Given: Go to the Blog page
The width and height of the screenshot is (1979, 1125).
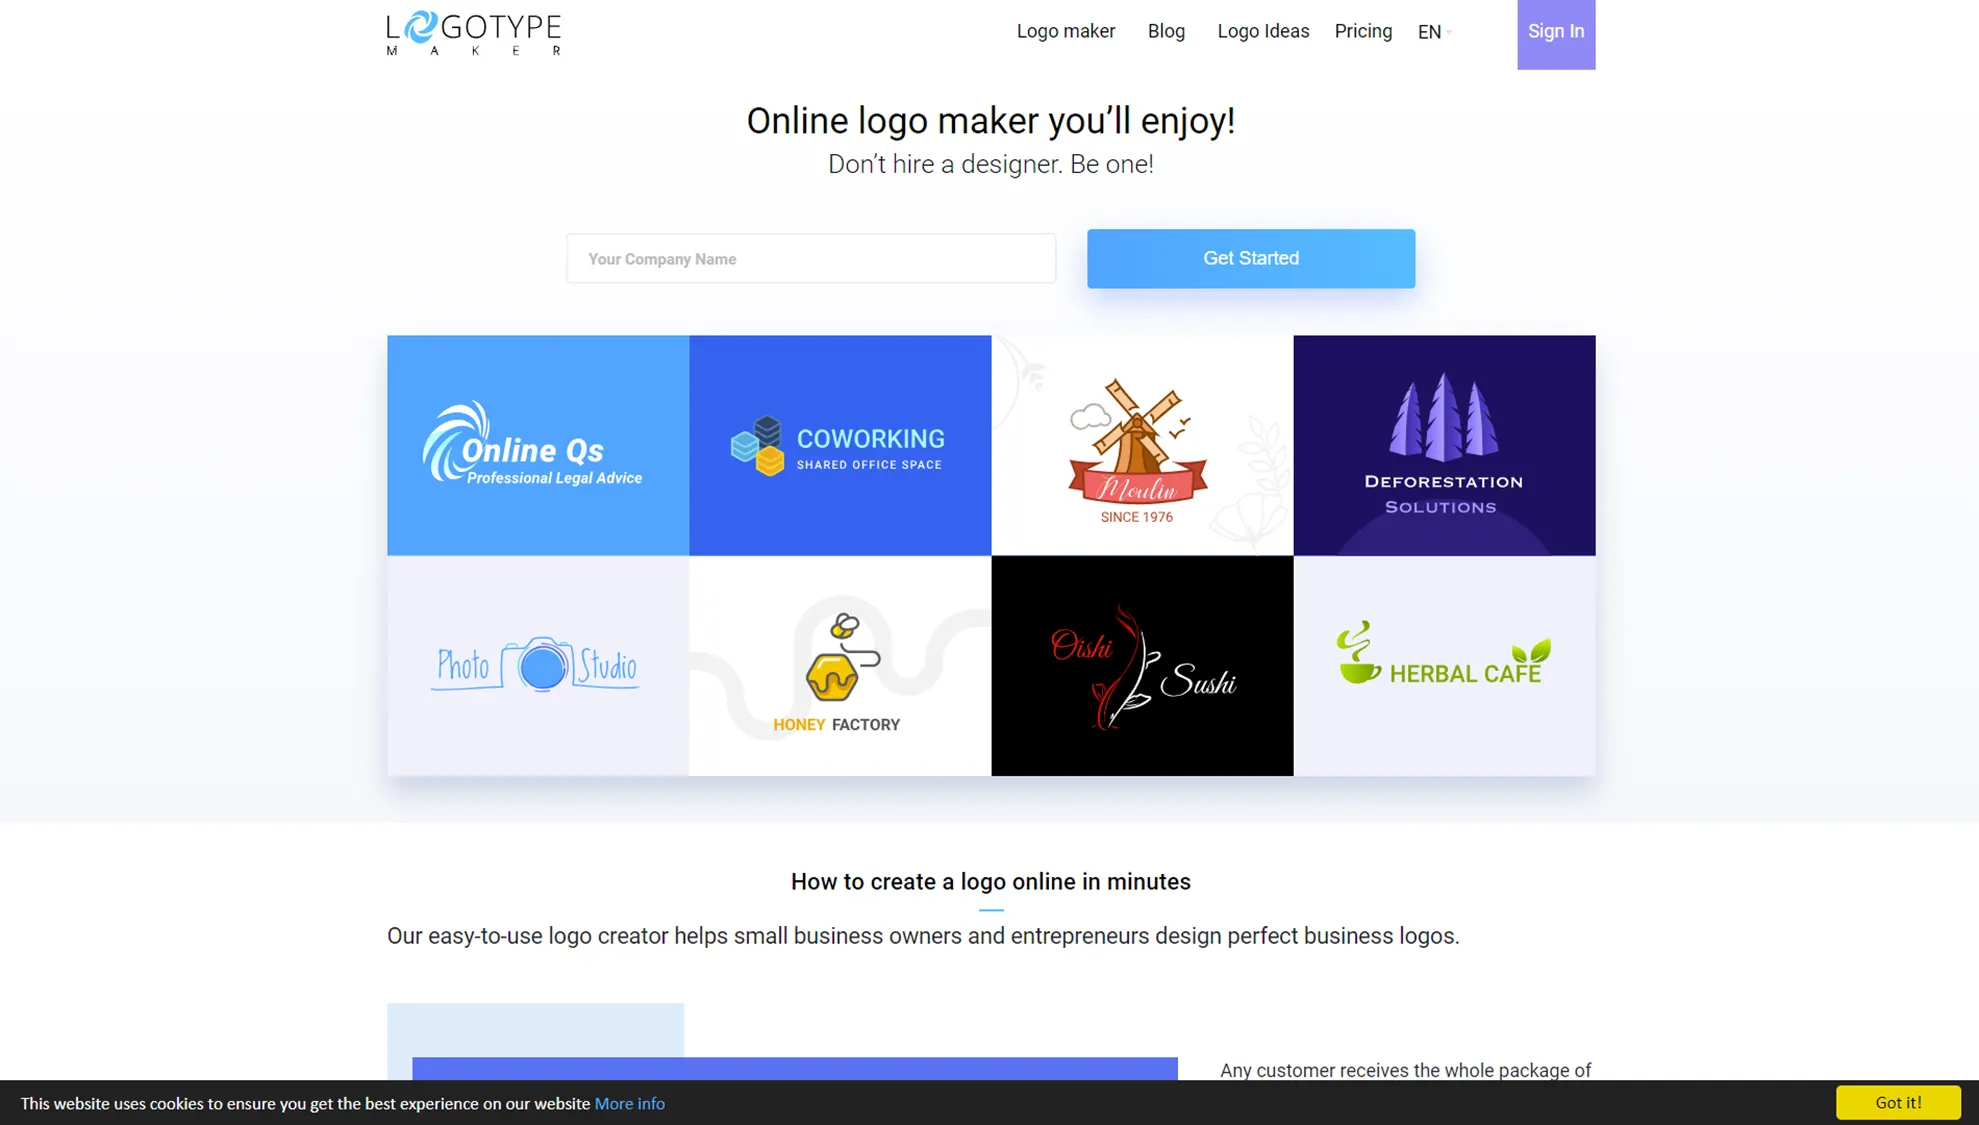Looking at the screenshot, I should tap(1165, 31).
